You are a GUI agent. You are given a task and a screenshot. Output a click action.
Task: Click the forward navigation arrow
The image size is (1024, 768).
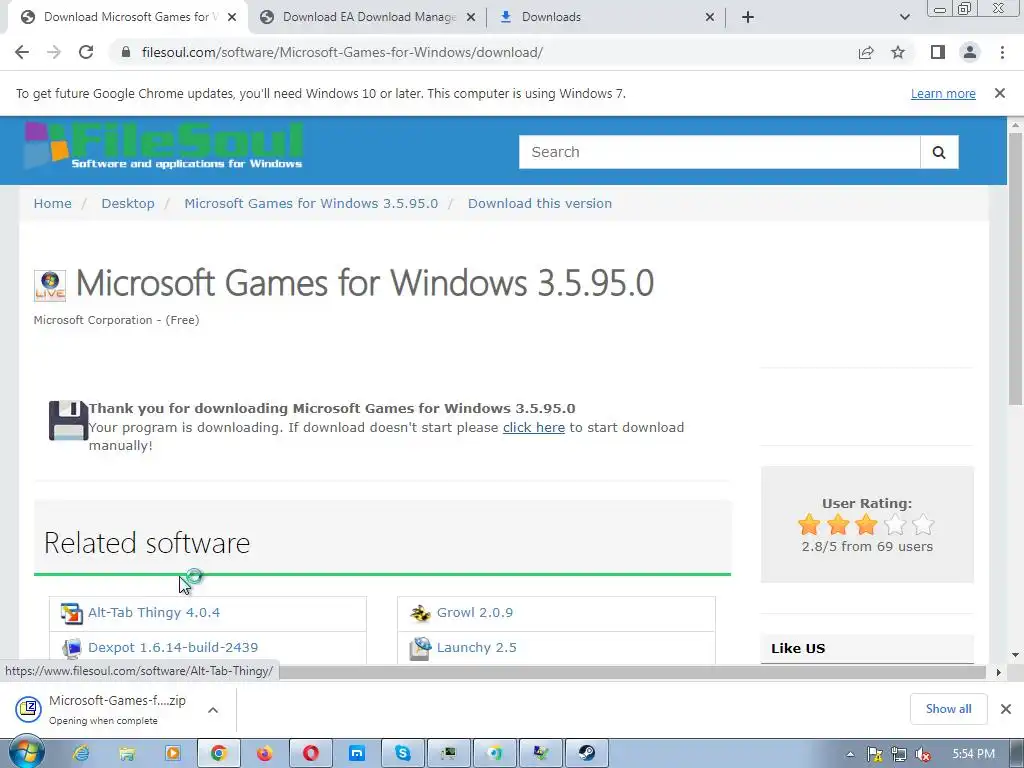(54, 52)
